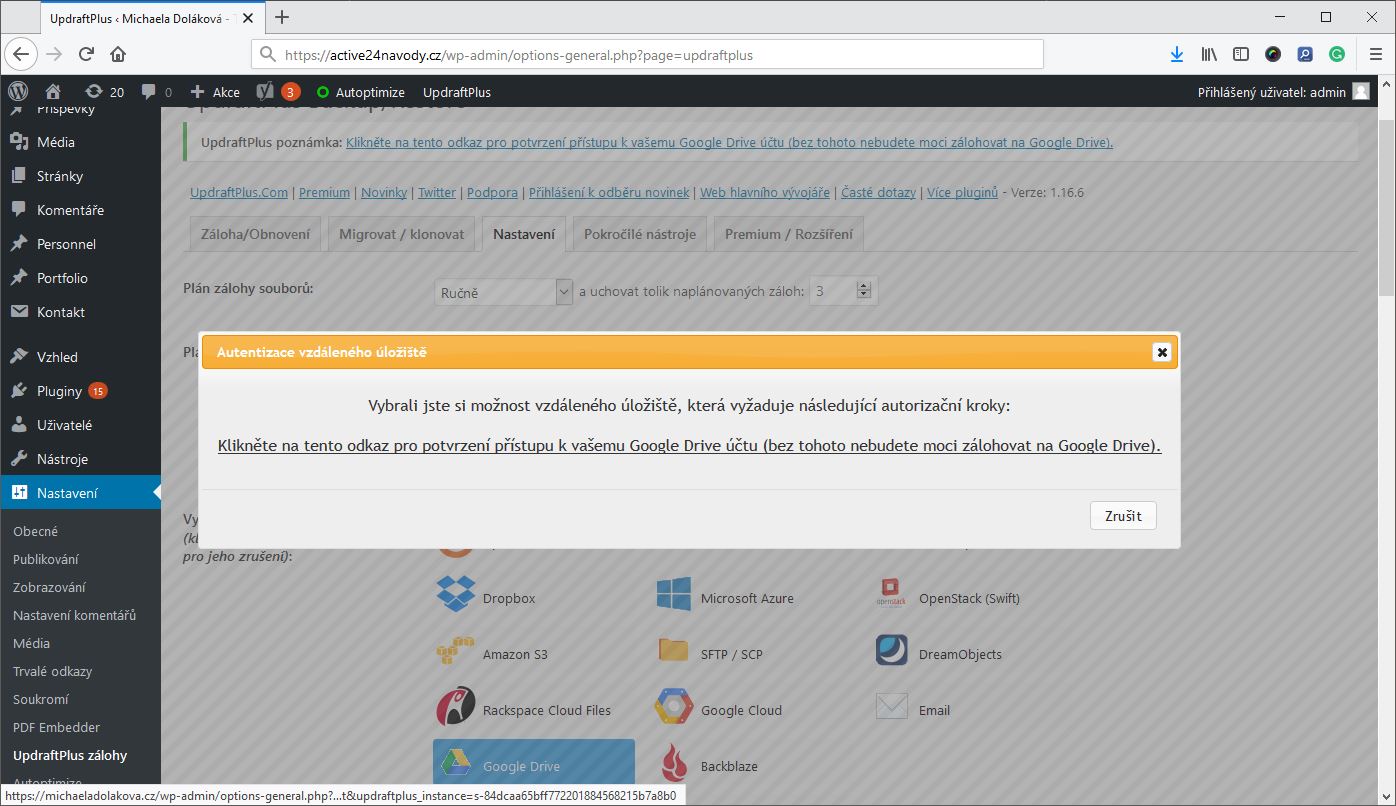Choose Microsoft Azure as remote storage
This screenshot has height=806, width=1396.
[674, 597]
